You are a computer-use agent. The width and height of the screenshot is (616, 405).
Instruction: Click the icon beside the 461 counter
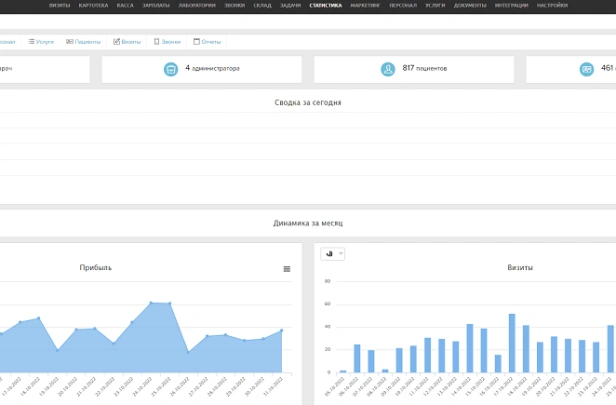(587, 69)
